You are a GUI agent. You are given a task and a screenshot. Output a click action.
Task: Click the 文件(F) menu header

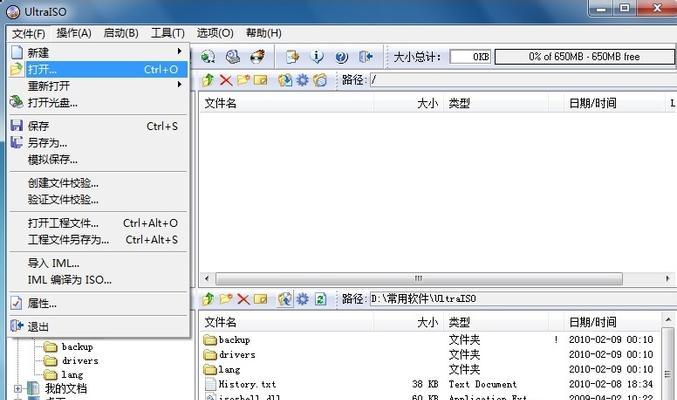[x=28, y=33]
